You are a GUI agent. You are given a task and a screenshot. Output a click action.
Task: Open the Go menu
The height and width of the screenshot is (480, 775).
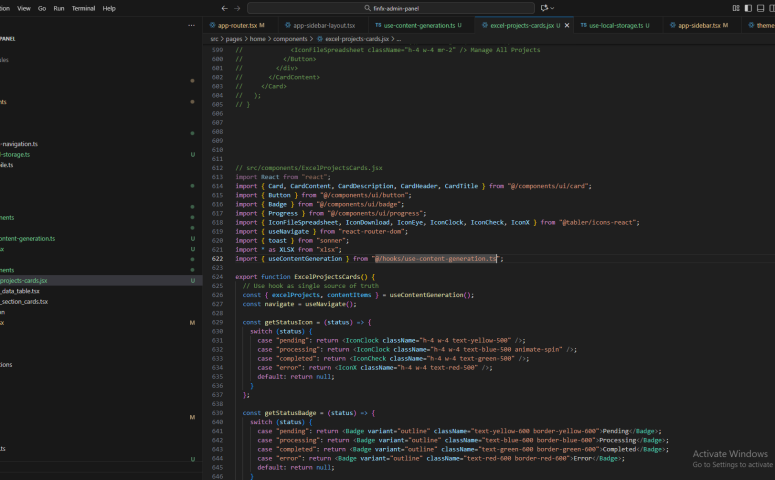click(x=41, y=8)
